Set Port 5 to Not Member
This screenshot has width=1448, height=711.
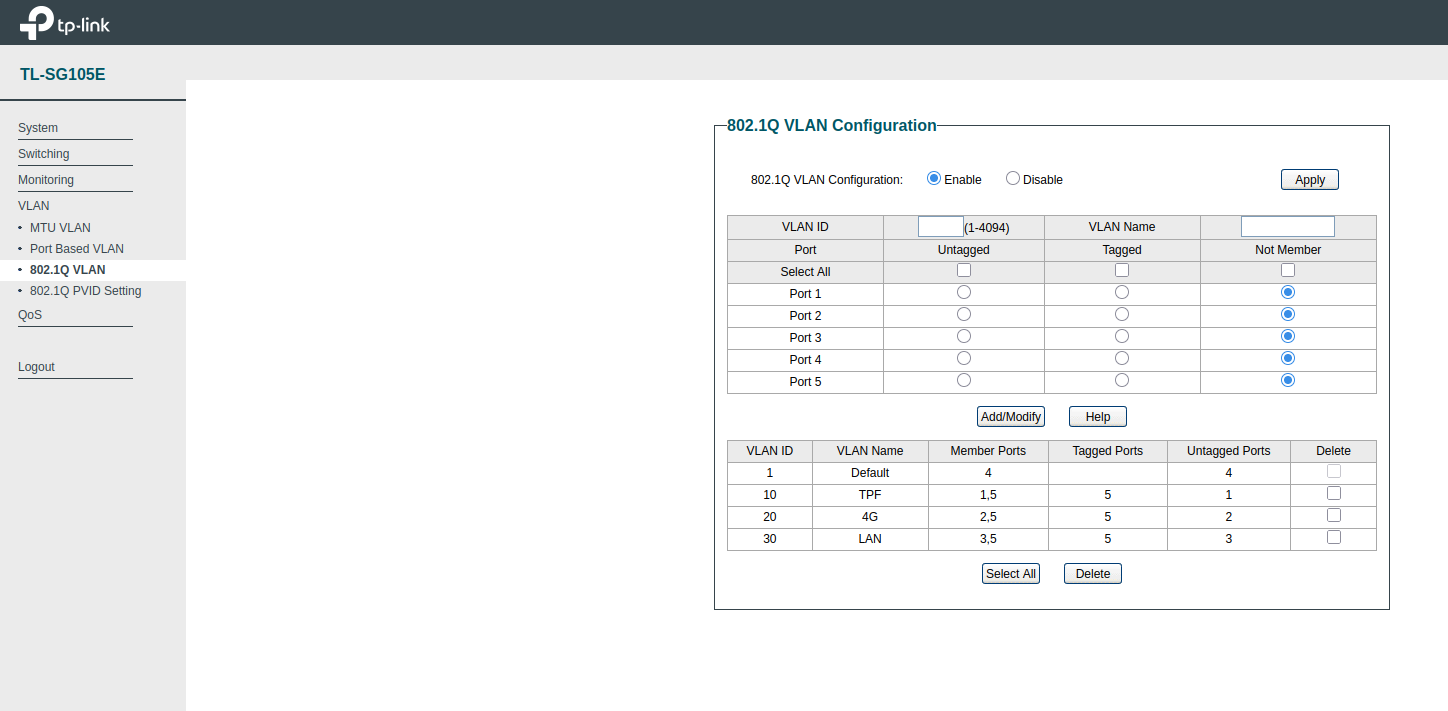tap(1288, 380)
